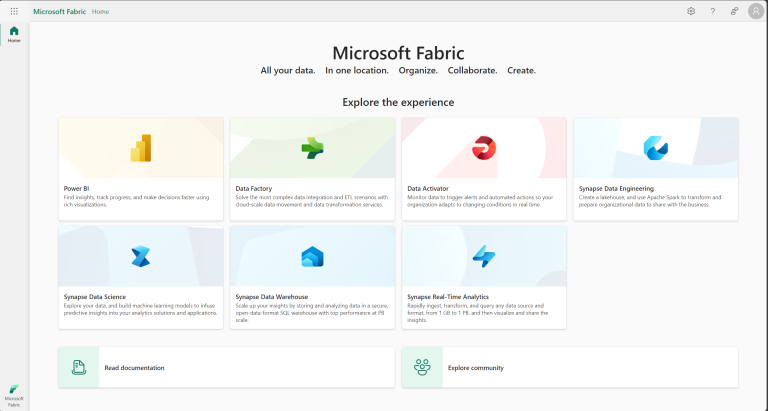Select the Synapse Data Science card title
Viewport: 768px width, 411px height.
pos(95,297)
